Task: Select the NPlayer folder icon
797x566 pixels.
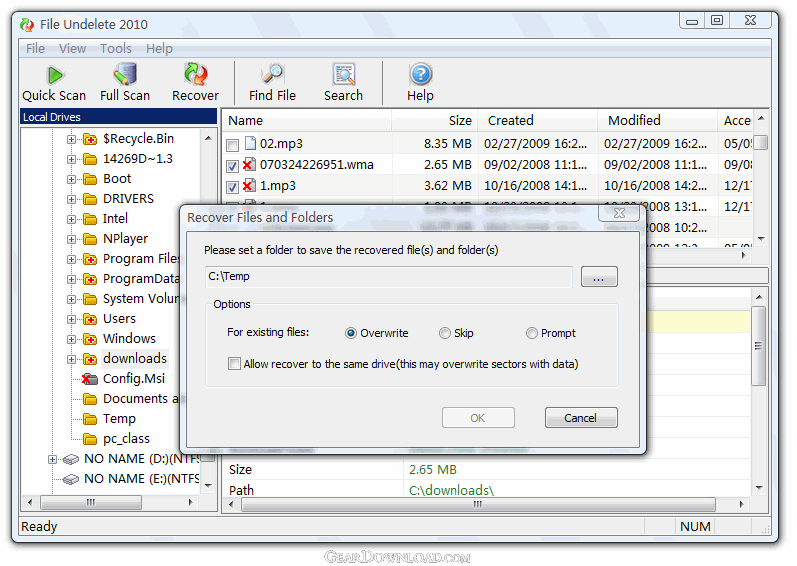Action: [90, 239]
